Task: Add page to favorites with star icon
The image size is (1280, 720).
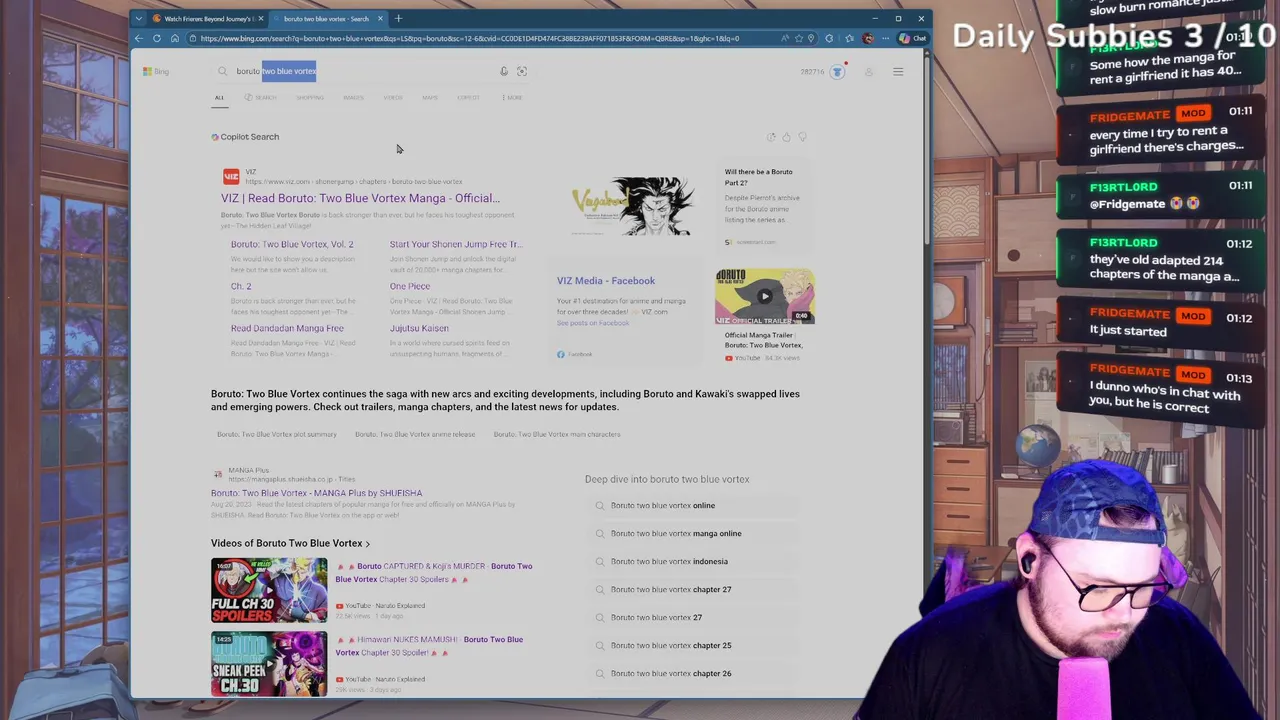Action: [798, 38]
